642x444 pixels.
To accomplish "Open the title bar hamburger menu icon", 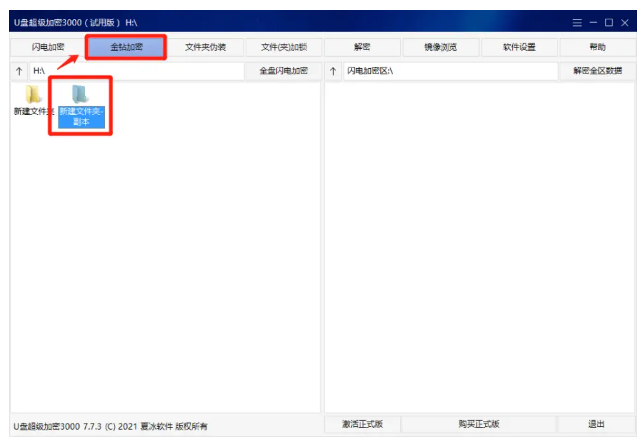I will point(576,22).
